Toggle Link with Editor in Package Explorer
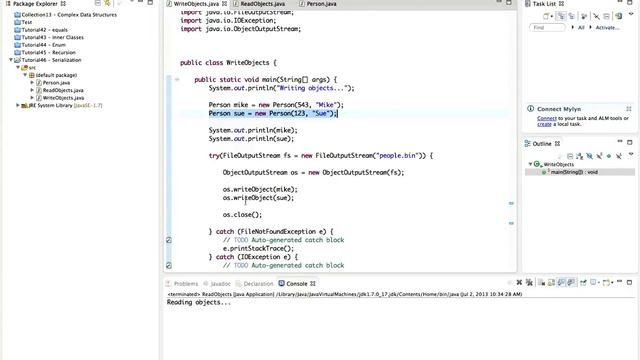 click(x=107, y=3)
